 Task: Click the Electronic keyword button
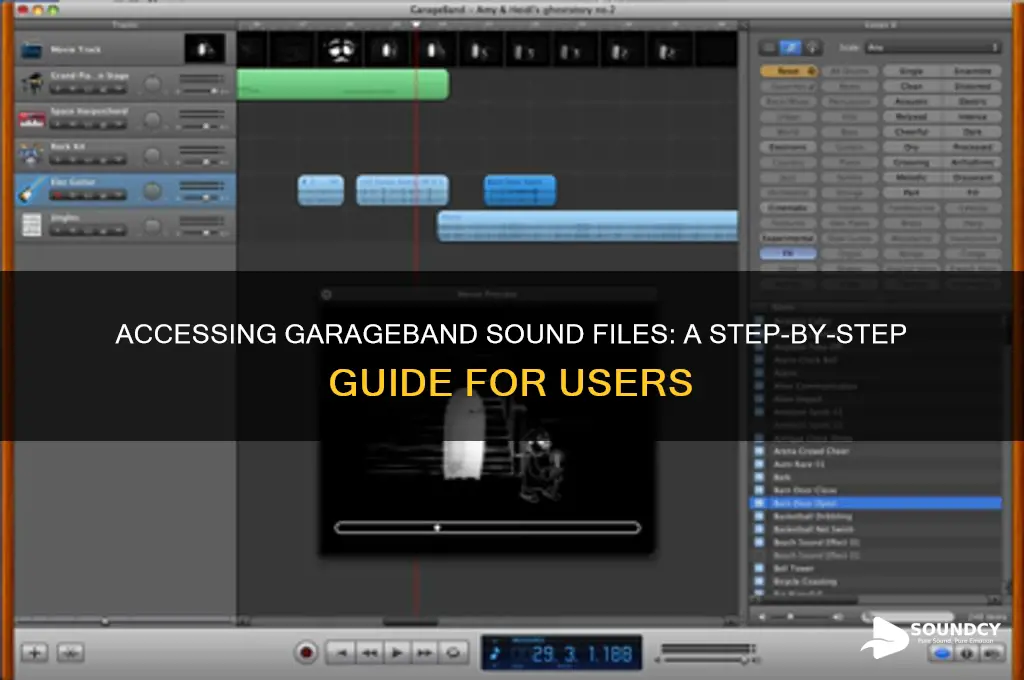click(788, 147)
